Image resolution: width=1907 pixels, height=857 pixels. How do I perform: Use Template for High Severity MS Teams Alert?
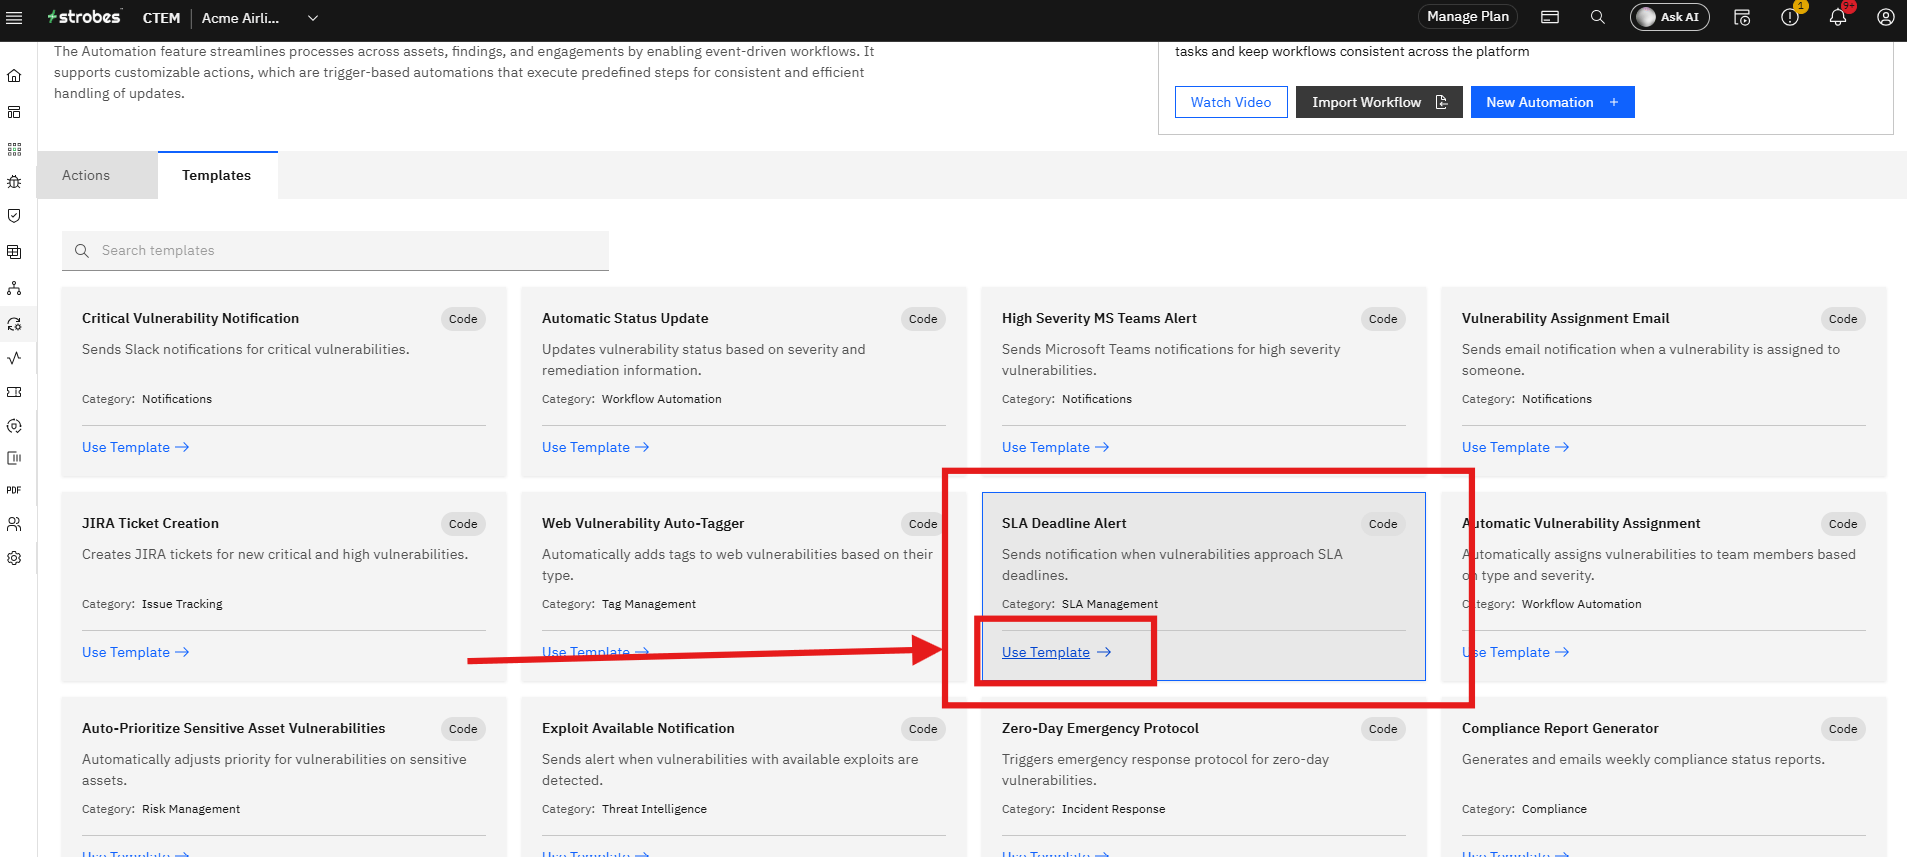pos(1056,447)
